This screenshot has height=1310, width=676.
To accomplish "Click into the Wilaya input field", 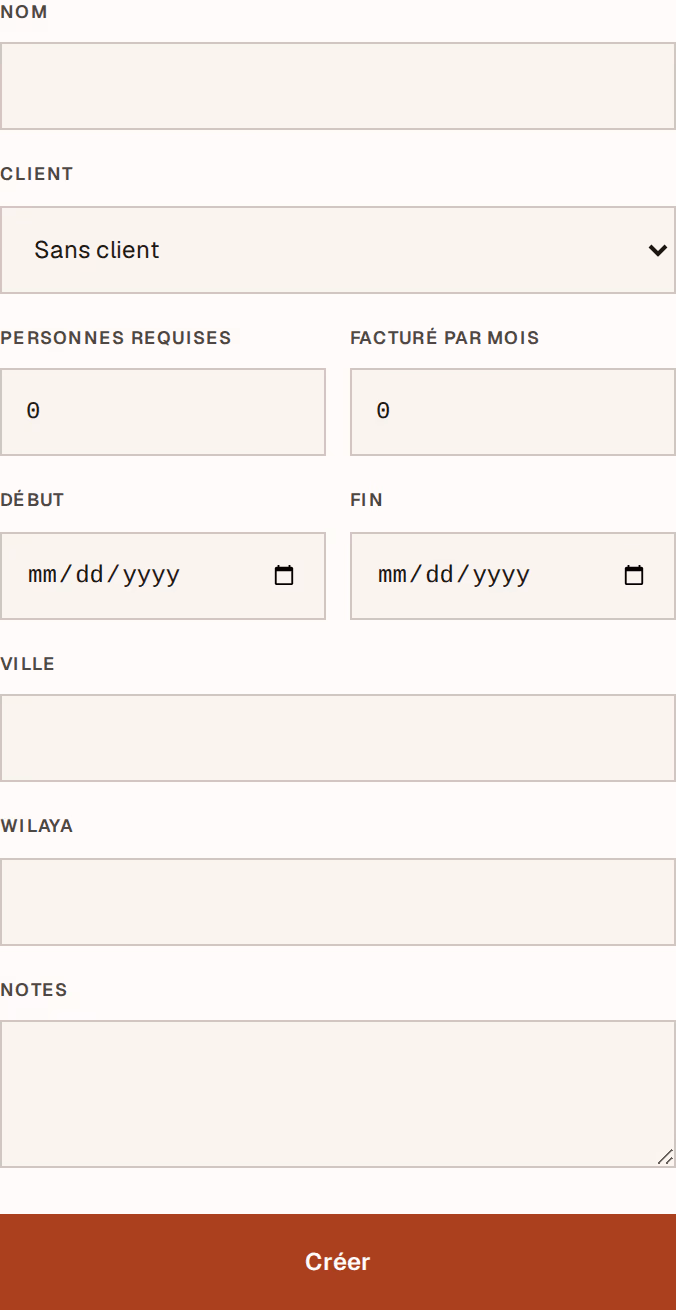I will click(338, 902).
